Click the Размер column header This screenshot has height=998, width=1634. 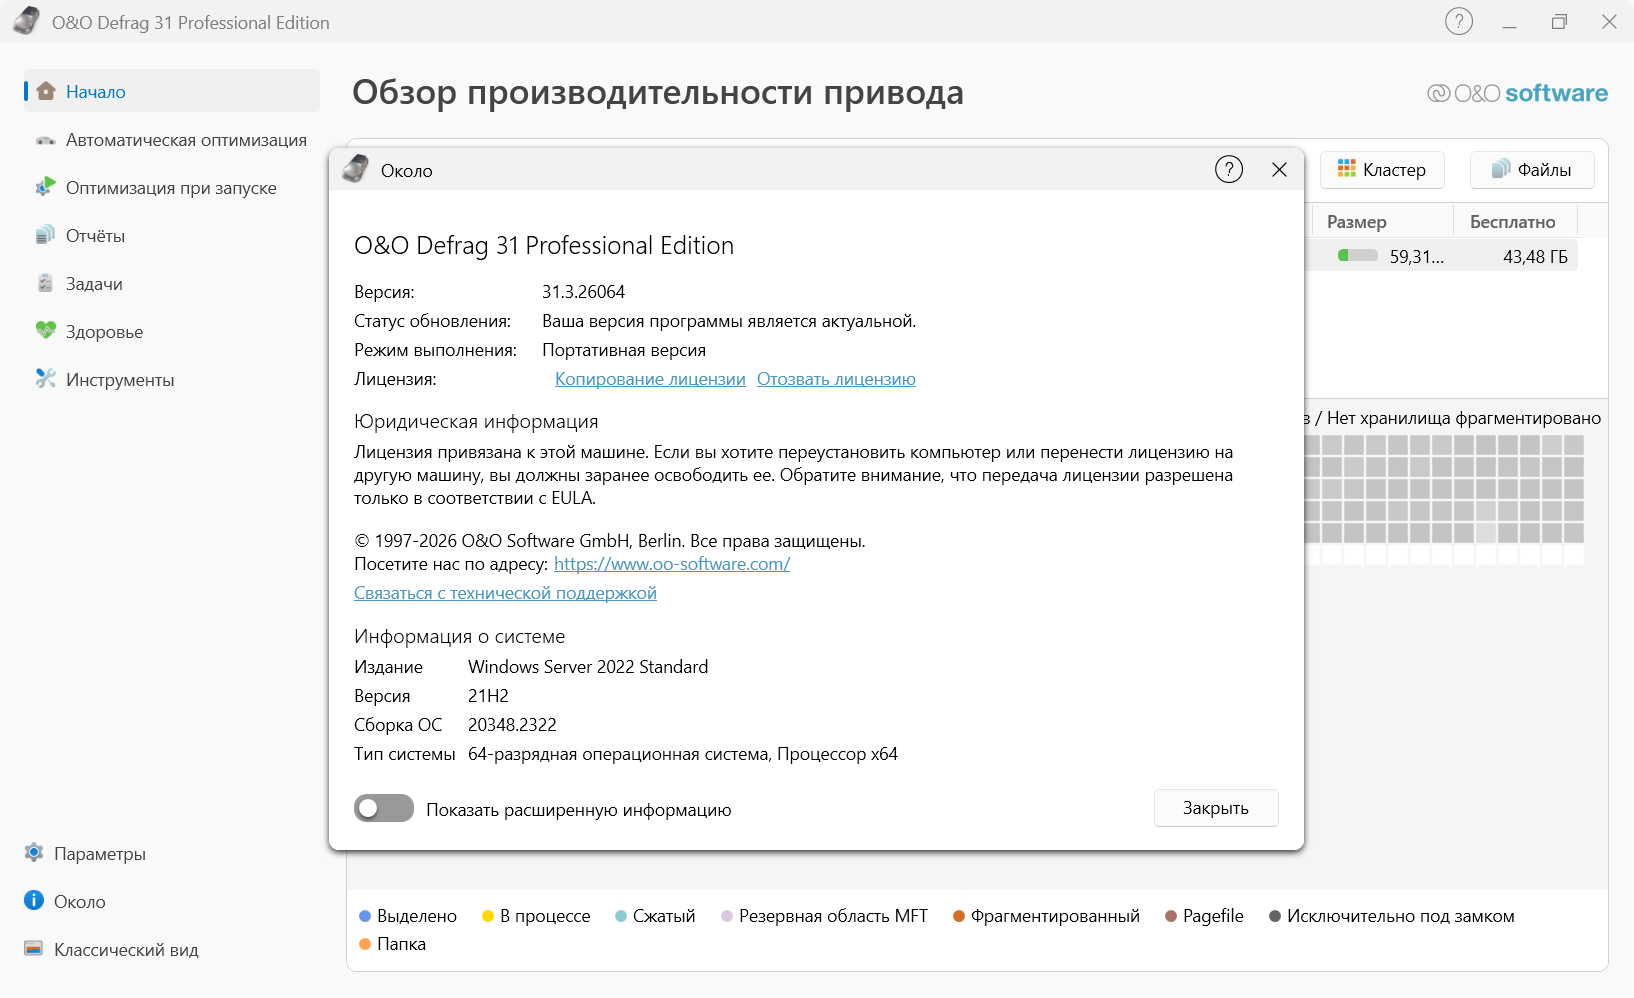coord(1381,221)
